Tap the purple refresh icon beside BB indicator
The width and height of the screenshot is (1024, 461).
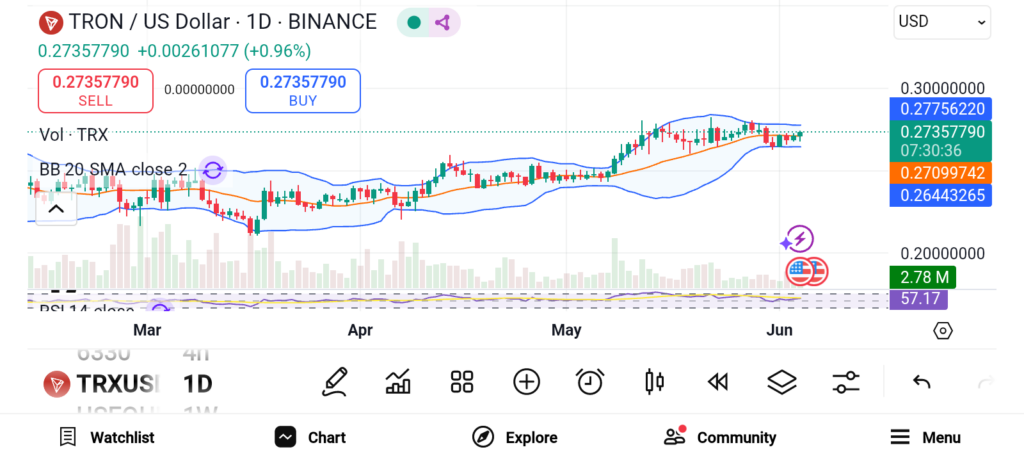tap(212, 170)
